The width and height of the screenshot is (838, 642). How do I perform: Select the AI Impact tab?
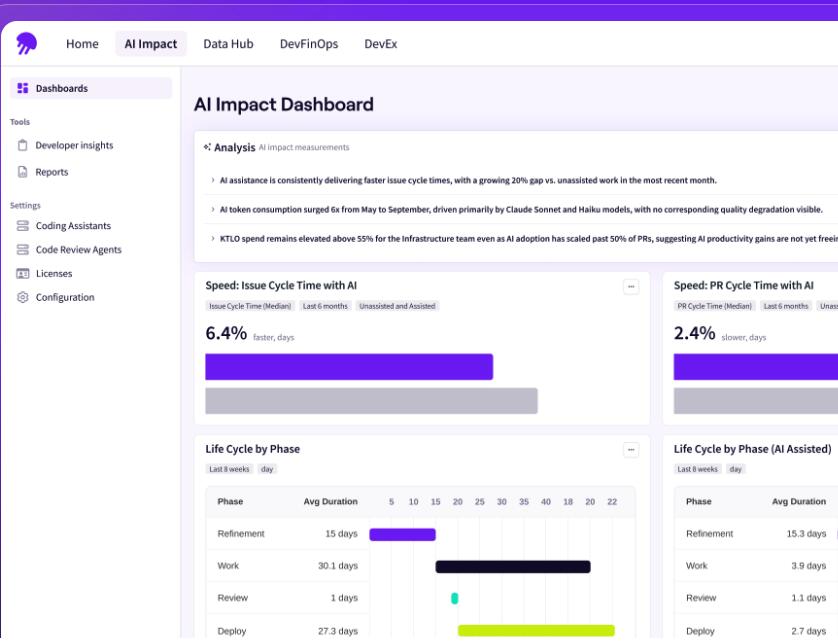click(151, 44)
